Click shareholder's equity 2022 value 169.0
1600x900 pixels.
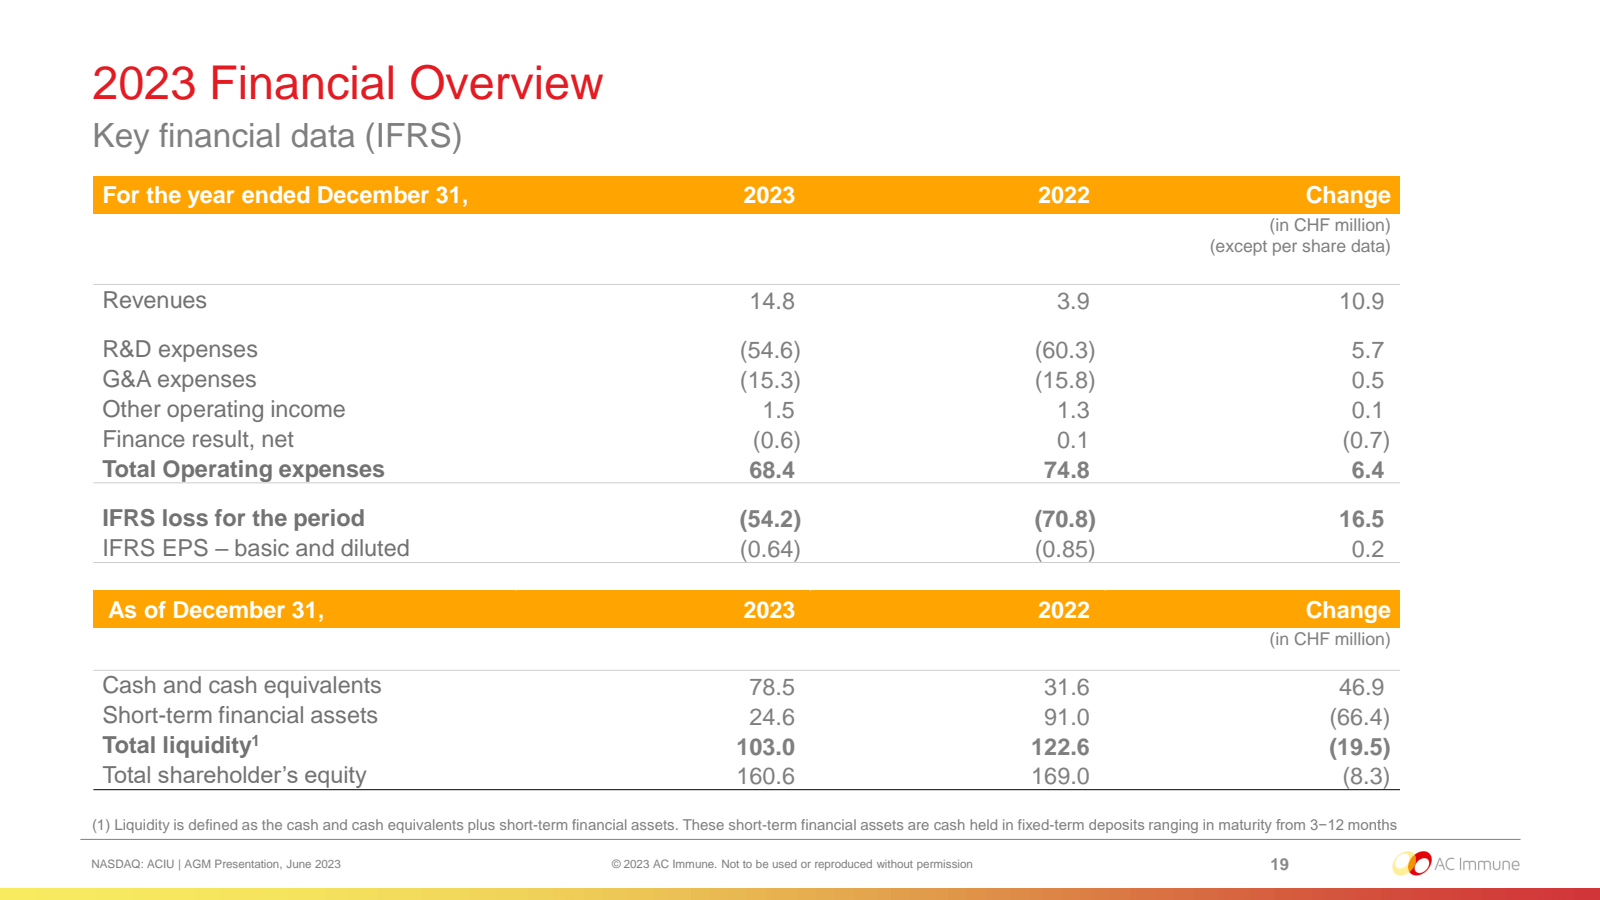pos(1060,777)
